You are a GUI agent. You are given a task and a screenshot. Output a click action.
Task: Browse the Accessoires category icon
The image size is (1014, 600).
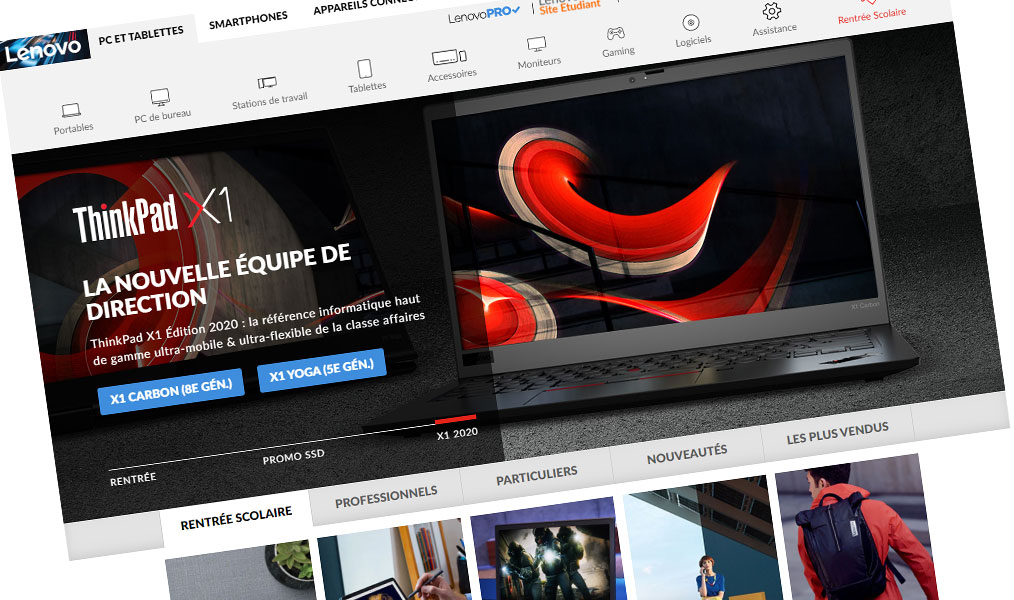449,57
